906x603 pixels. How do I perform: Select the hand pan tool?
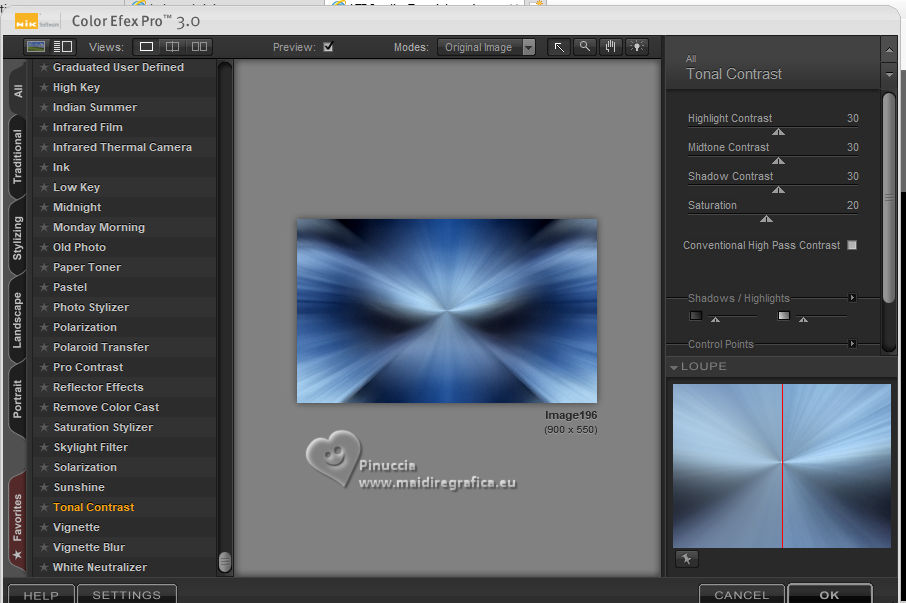pos(611,47)
